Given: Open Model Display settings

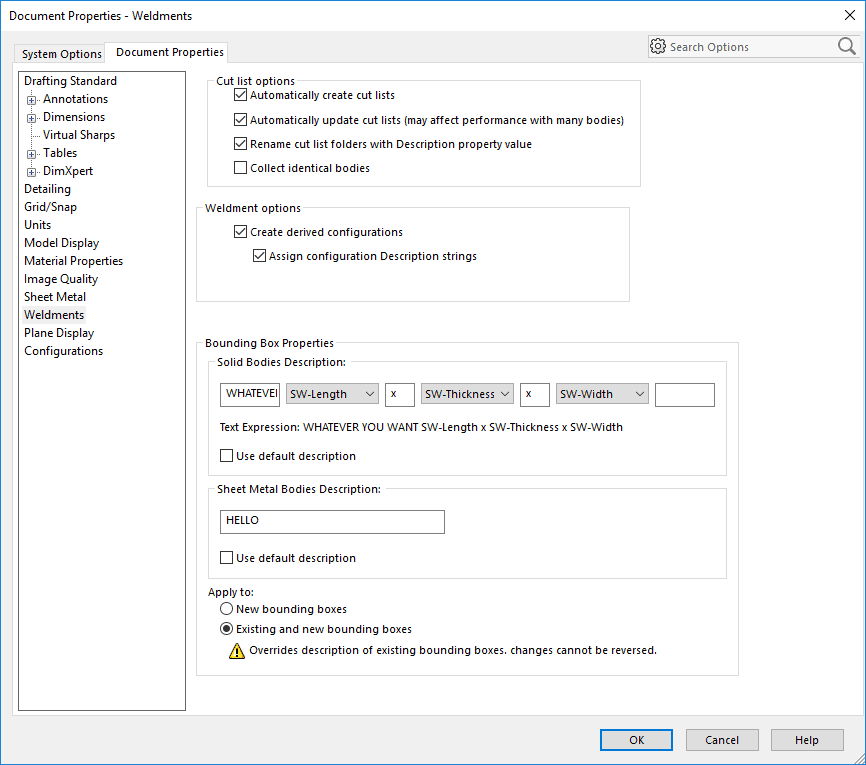Looking at the screenshot, I should tap(61, 243).
